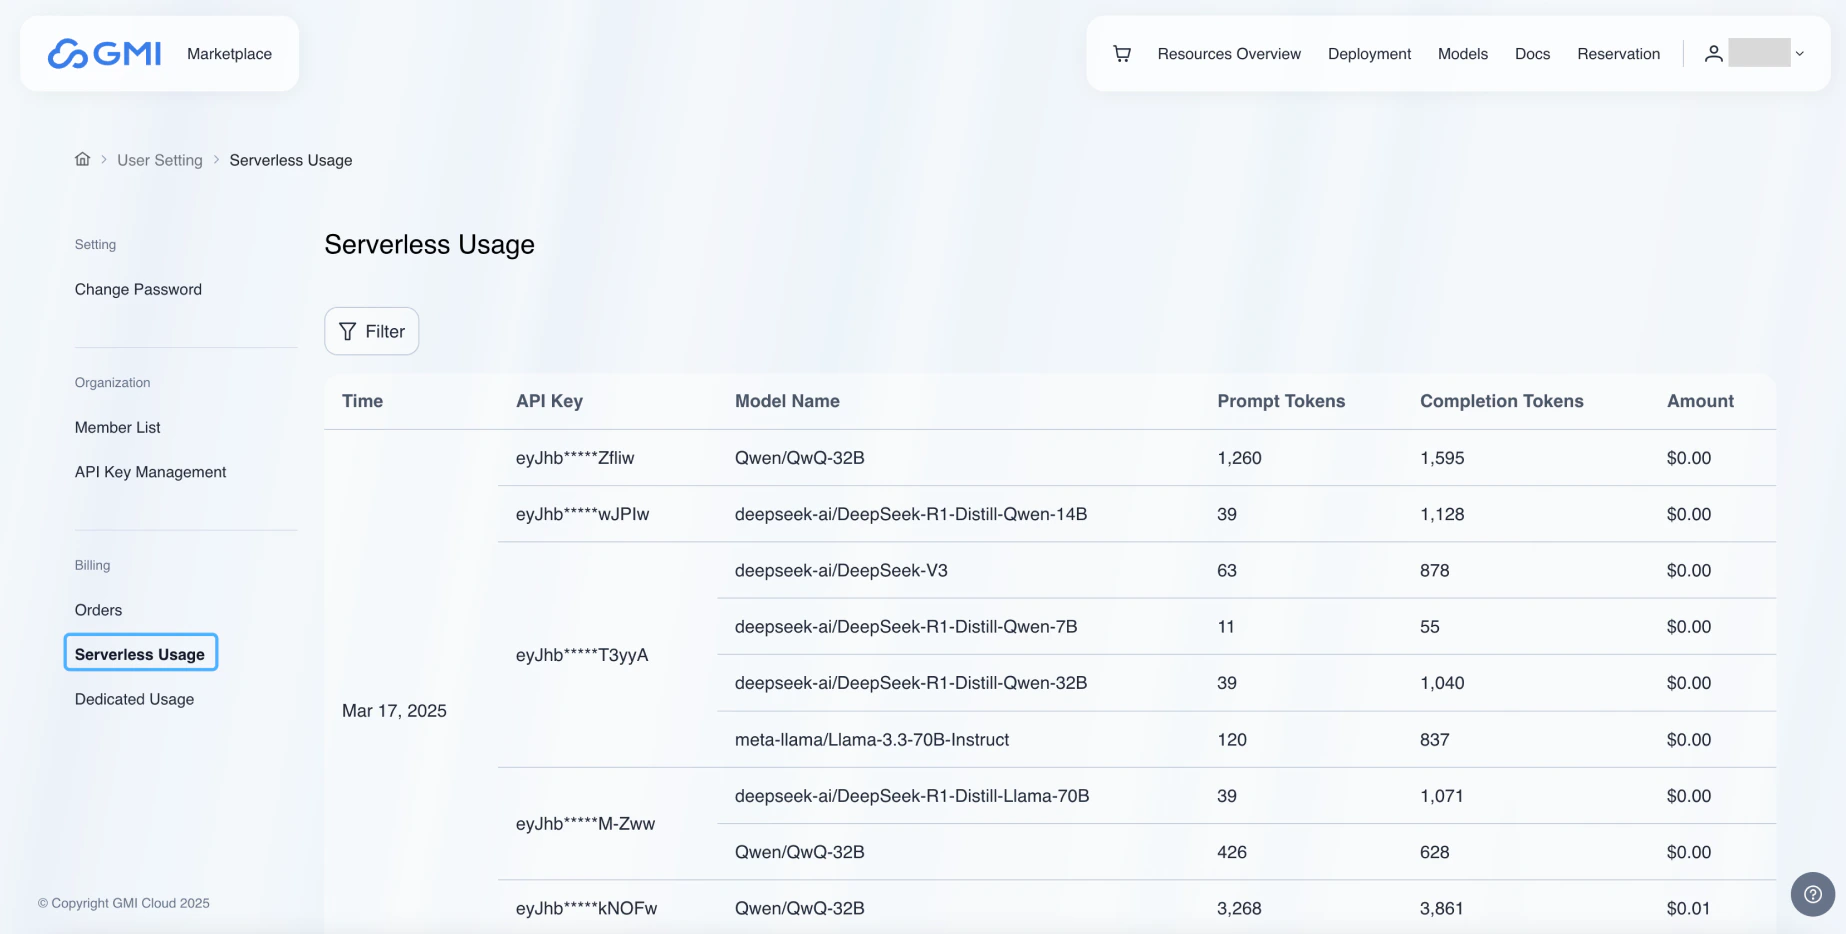Click the Amount column header
Image resolution: width=1846 pixels, height=934 pixels.
coord(1700,401)
